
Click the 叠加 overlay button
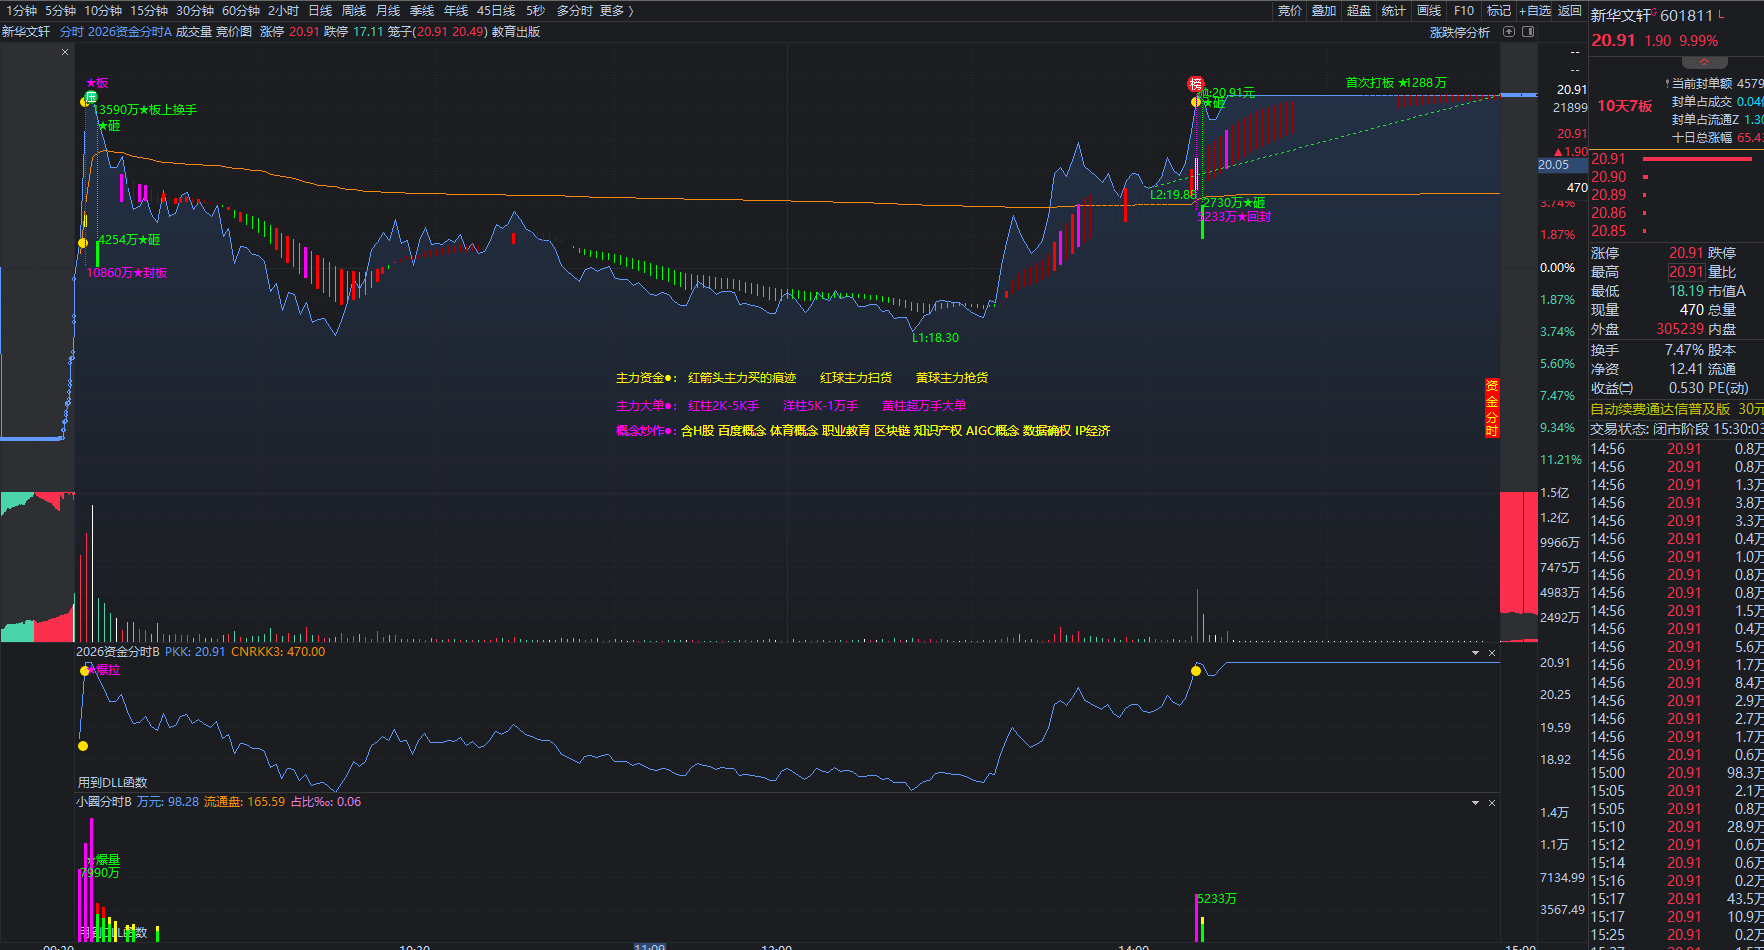[1324, 10]
